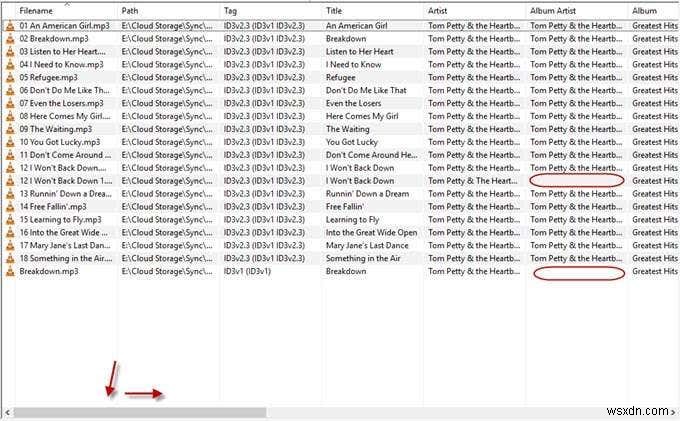The height and width of the screenshot is (421, 680).
Task: Select the file Breakdown.mp3 without track number
Action: point(49,272)
